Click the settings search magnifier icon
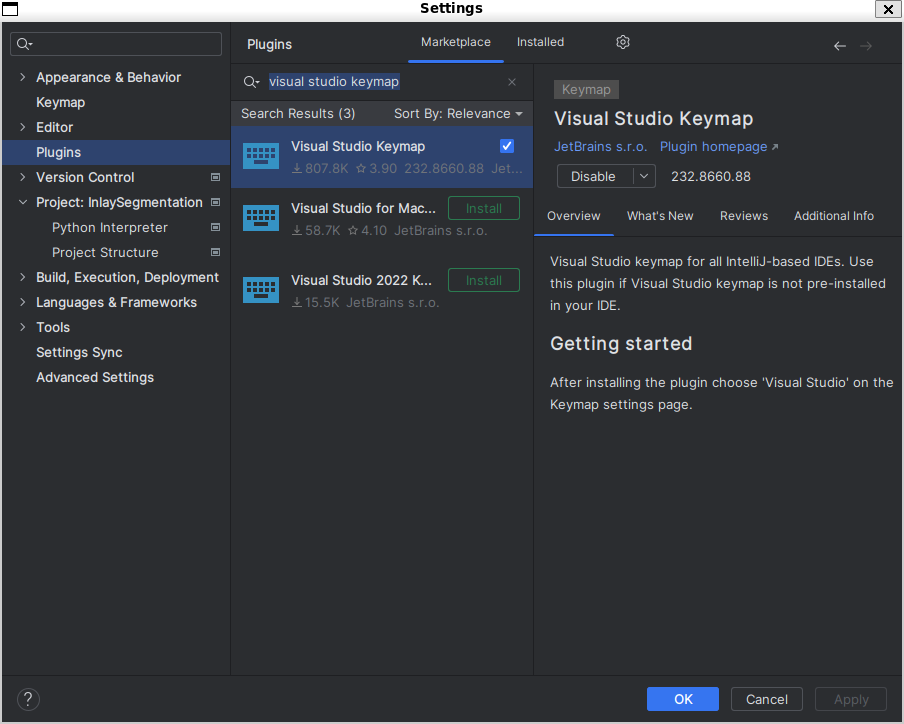Viewport: 904px width, 724px height. pos(24,44)
